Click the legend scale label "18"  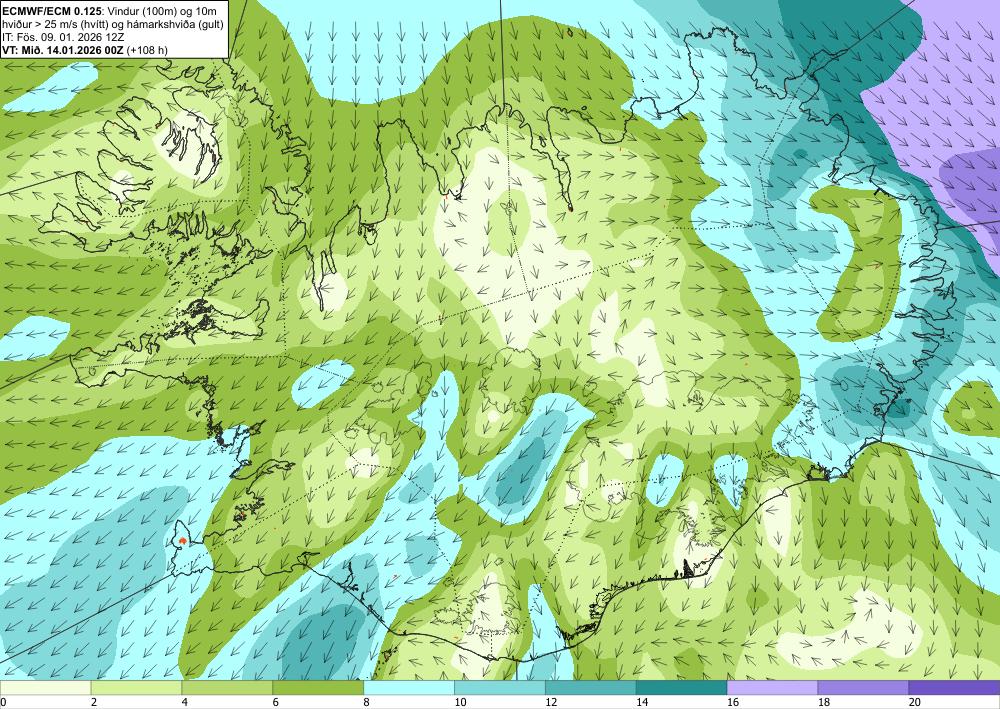pyautogui.click(x=823, y=703)
